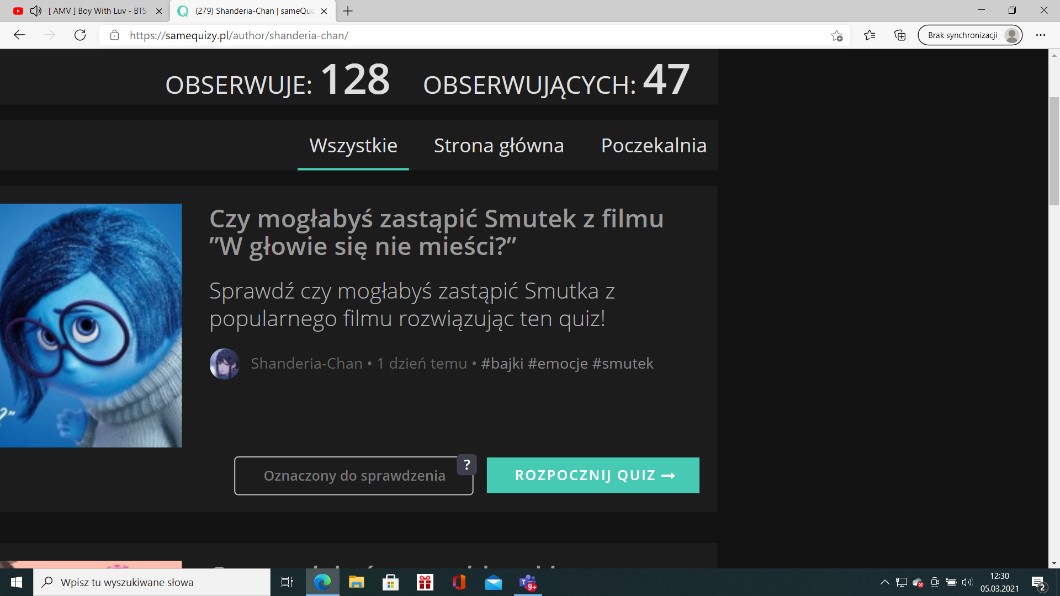
Task: Click Shanderia-Chan's avatar icon
Action: click(225, 364)
